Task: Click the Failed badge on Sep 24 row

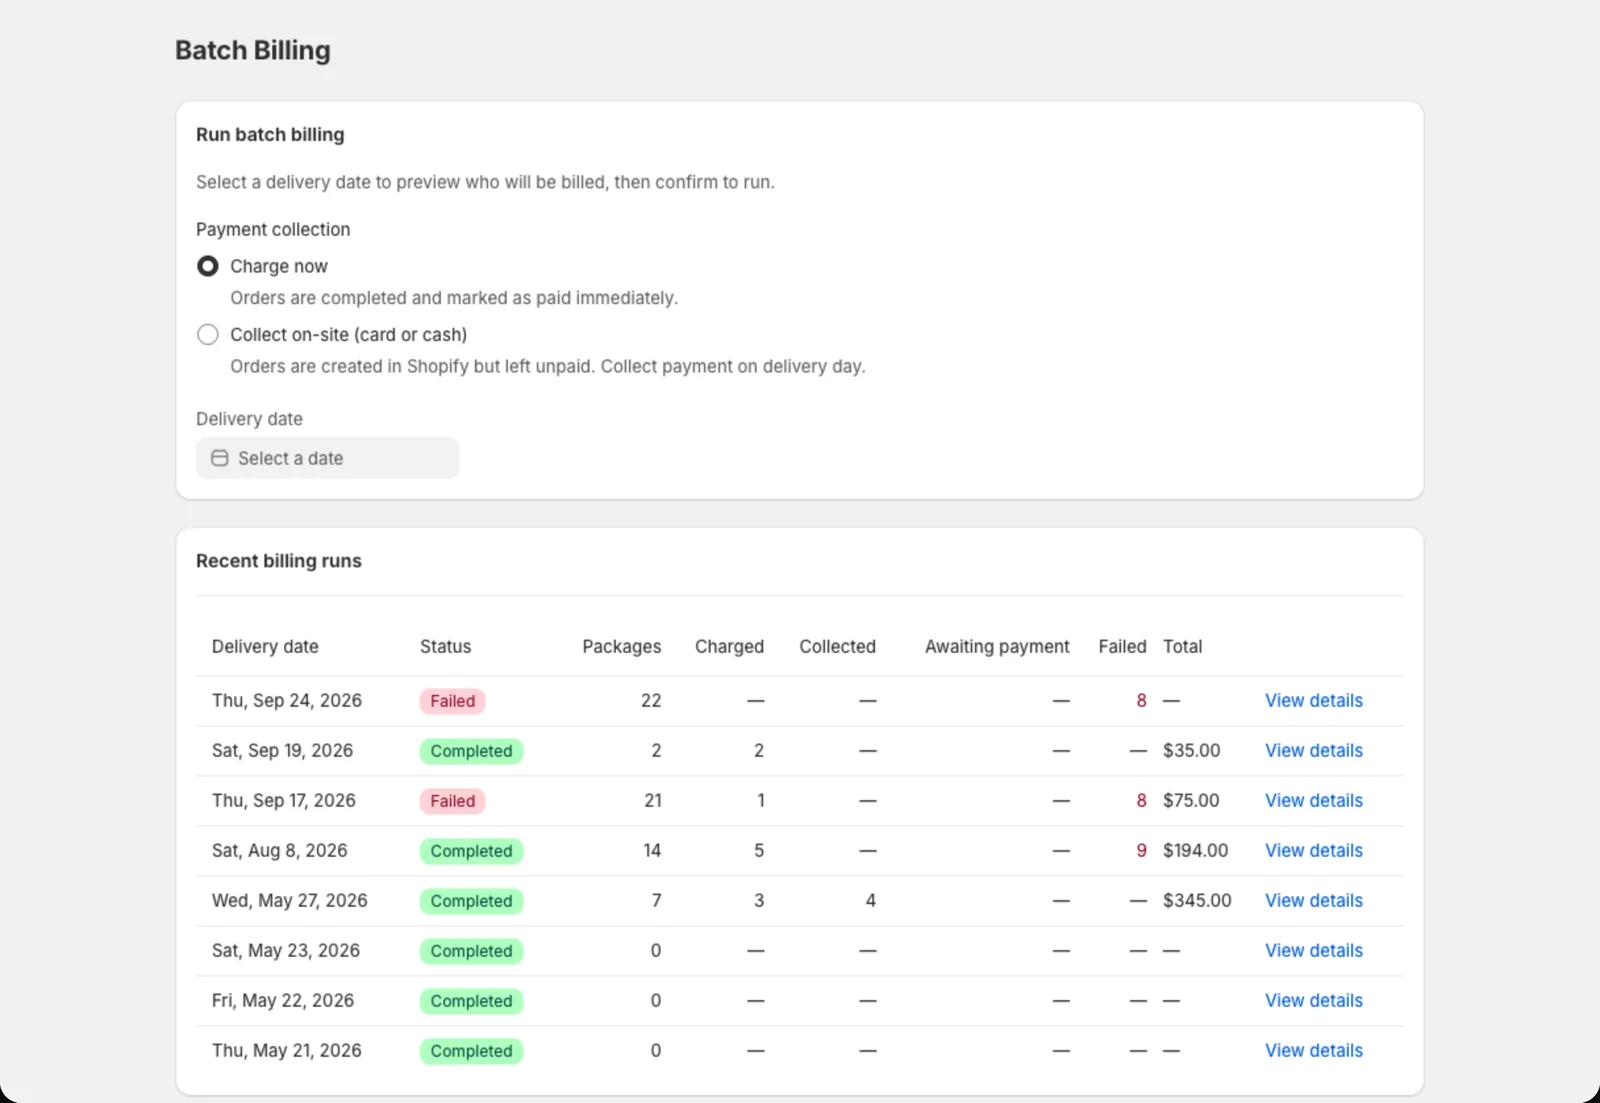Action: (x=452, y=701)
